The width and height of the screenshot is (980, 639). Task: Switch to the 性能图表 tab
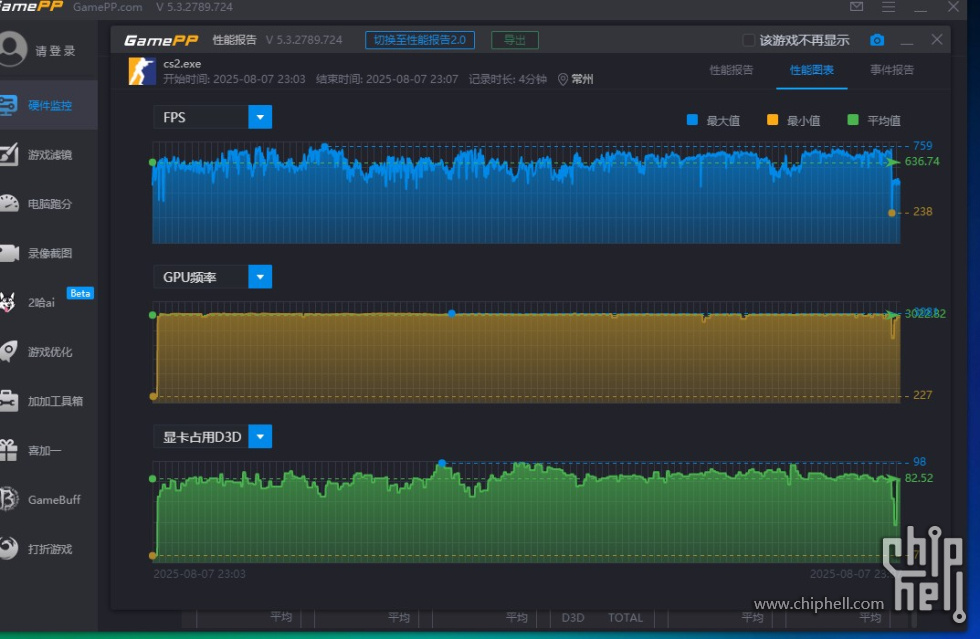click(812, 70)
